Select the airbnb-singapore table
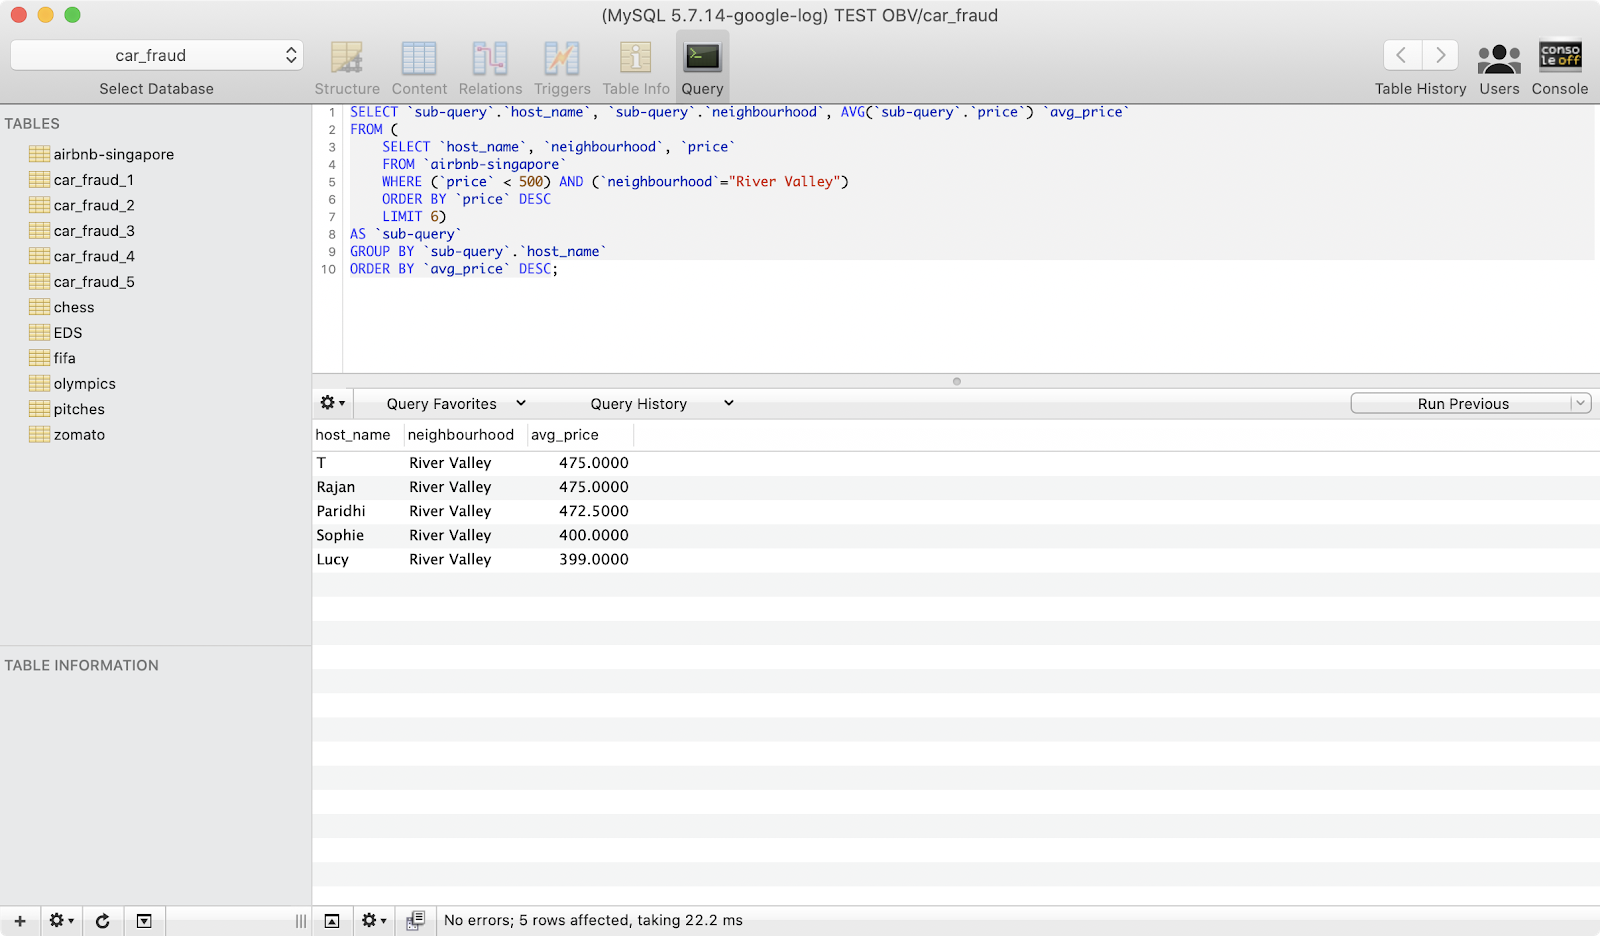 coord(113,154)
